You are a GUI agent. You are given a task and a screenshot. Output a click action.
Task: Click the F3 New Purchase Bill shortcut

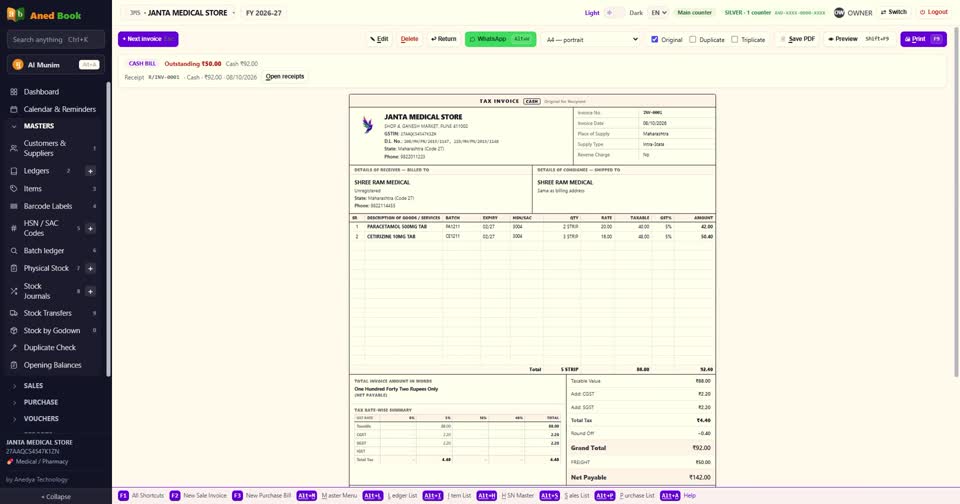tap(261, 495)
